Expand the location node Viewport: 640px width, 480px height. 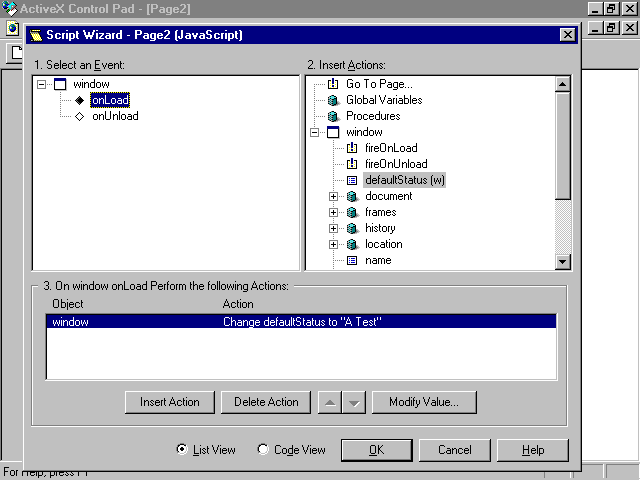pos(334,244)
